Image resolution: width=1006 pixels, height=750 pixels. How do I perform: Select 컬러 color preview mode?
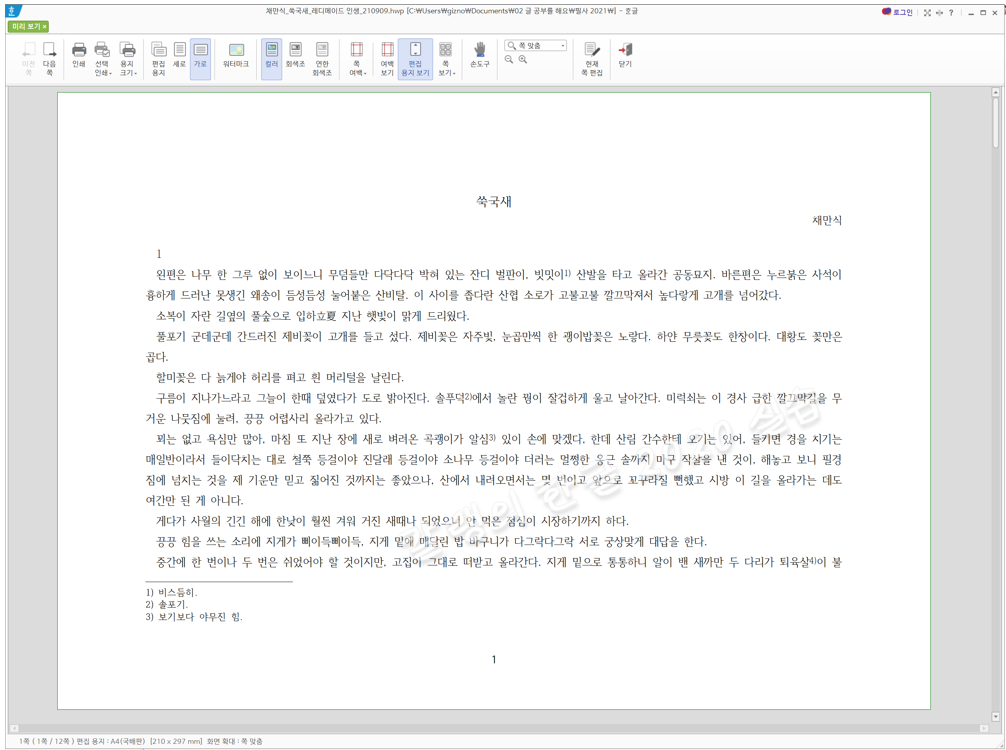pos(271,58)
